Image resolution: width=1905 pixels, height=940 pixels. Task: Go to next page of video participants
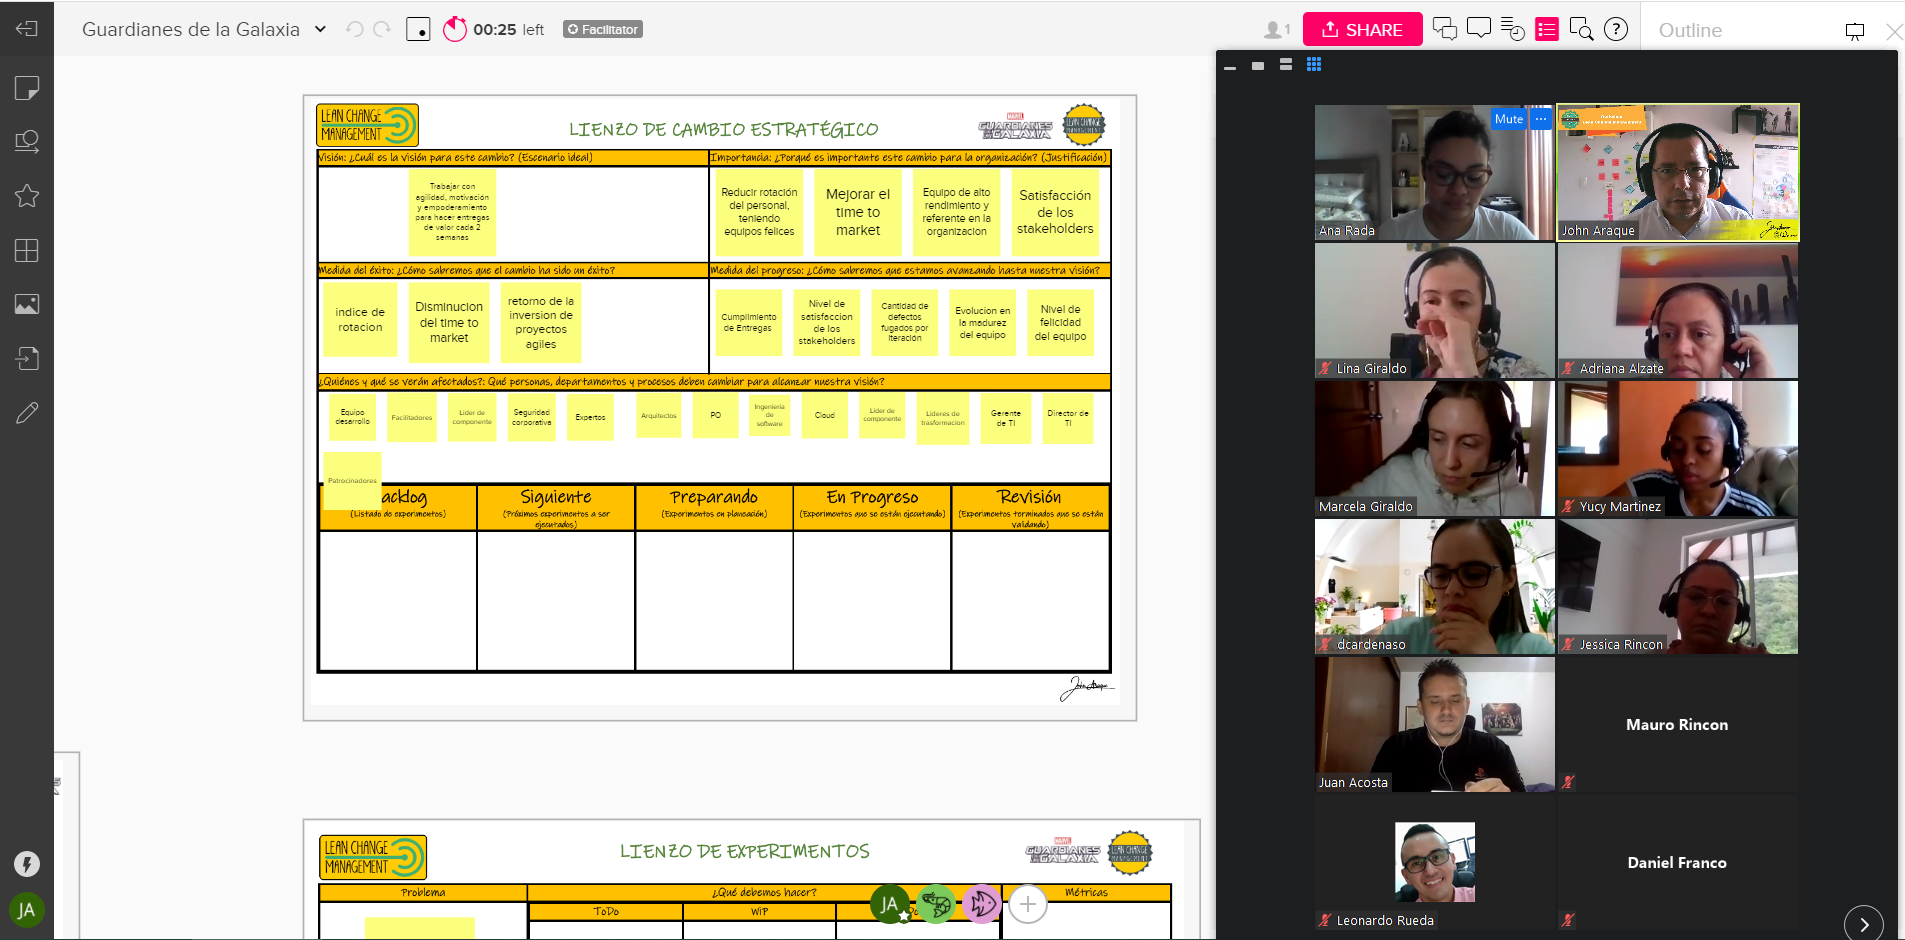(x=1864, y=924)
